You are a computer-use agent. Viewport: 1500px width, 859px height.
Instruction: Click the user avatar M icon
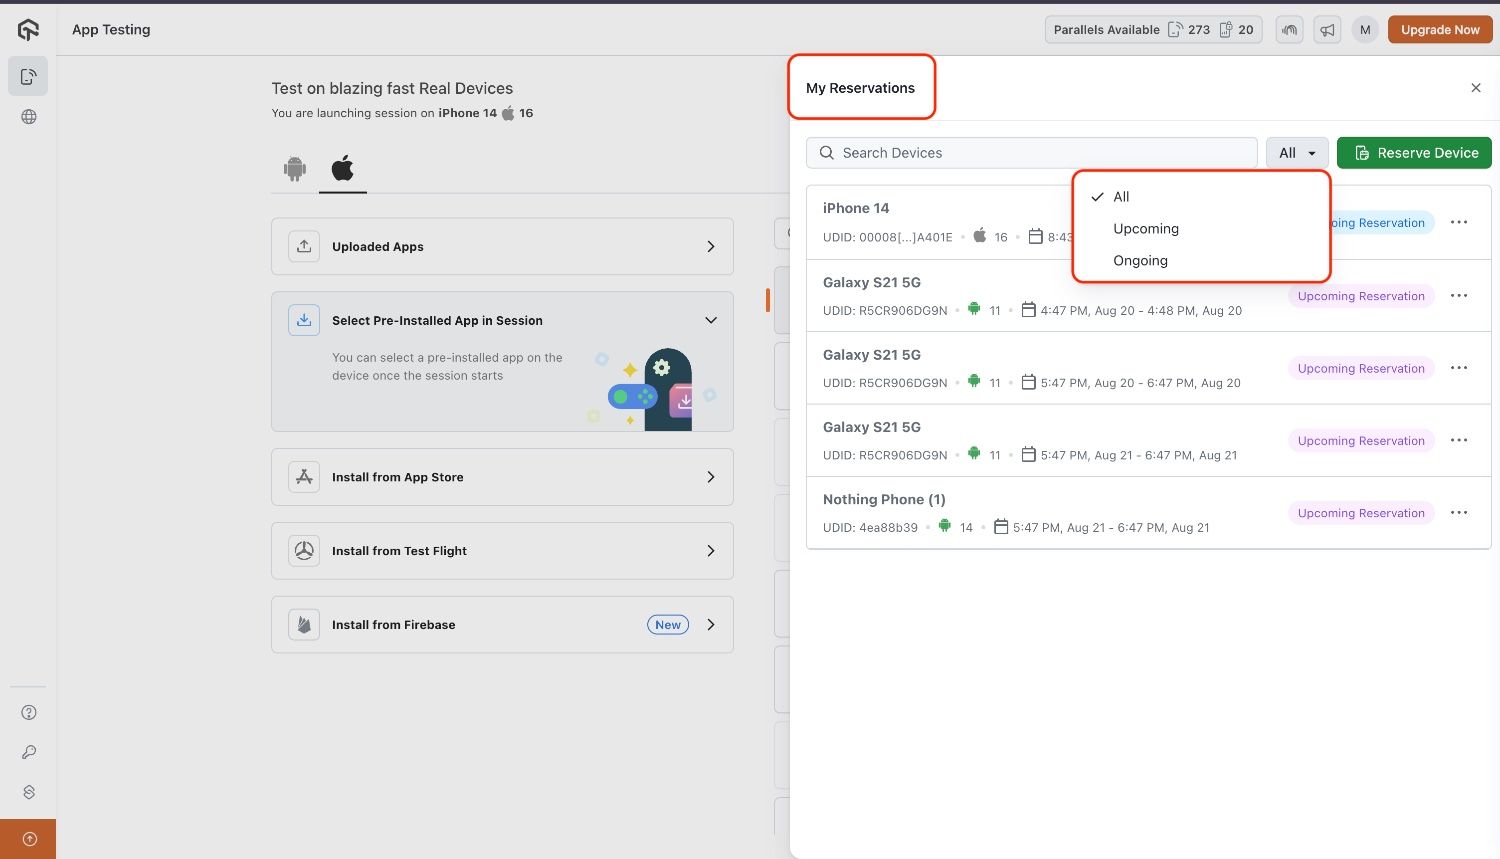[x=1365, y=30]
